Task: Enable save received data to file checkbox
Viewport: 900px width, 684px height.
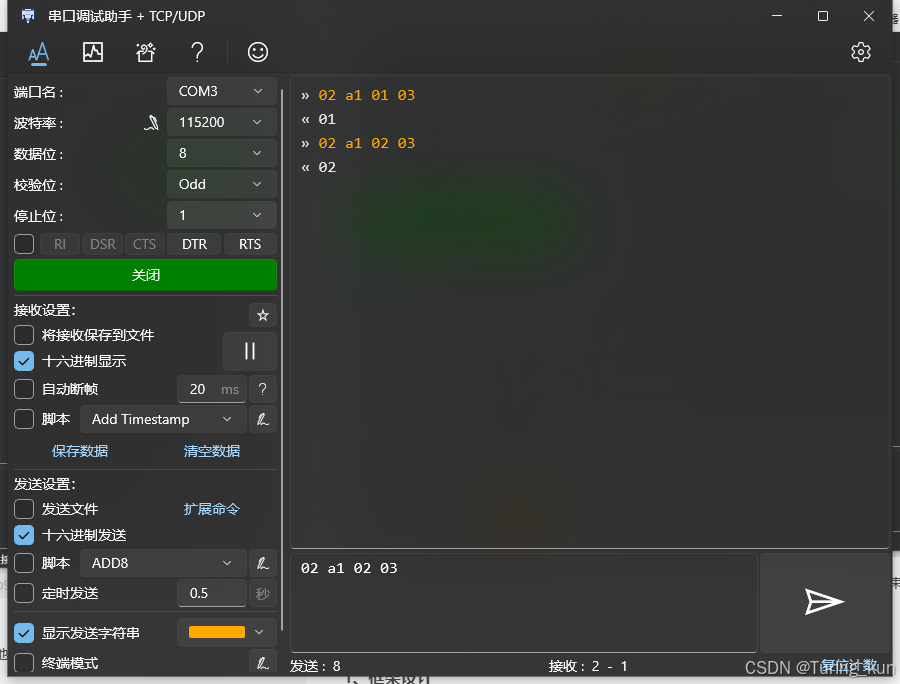Action: tap(24, 335)
